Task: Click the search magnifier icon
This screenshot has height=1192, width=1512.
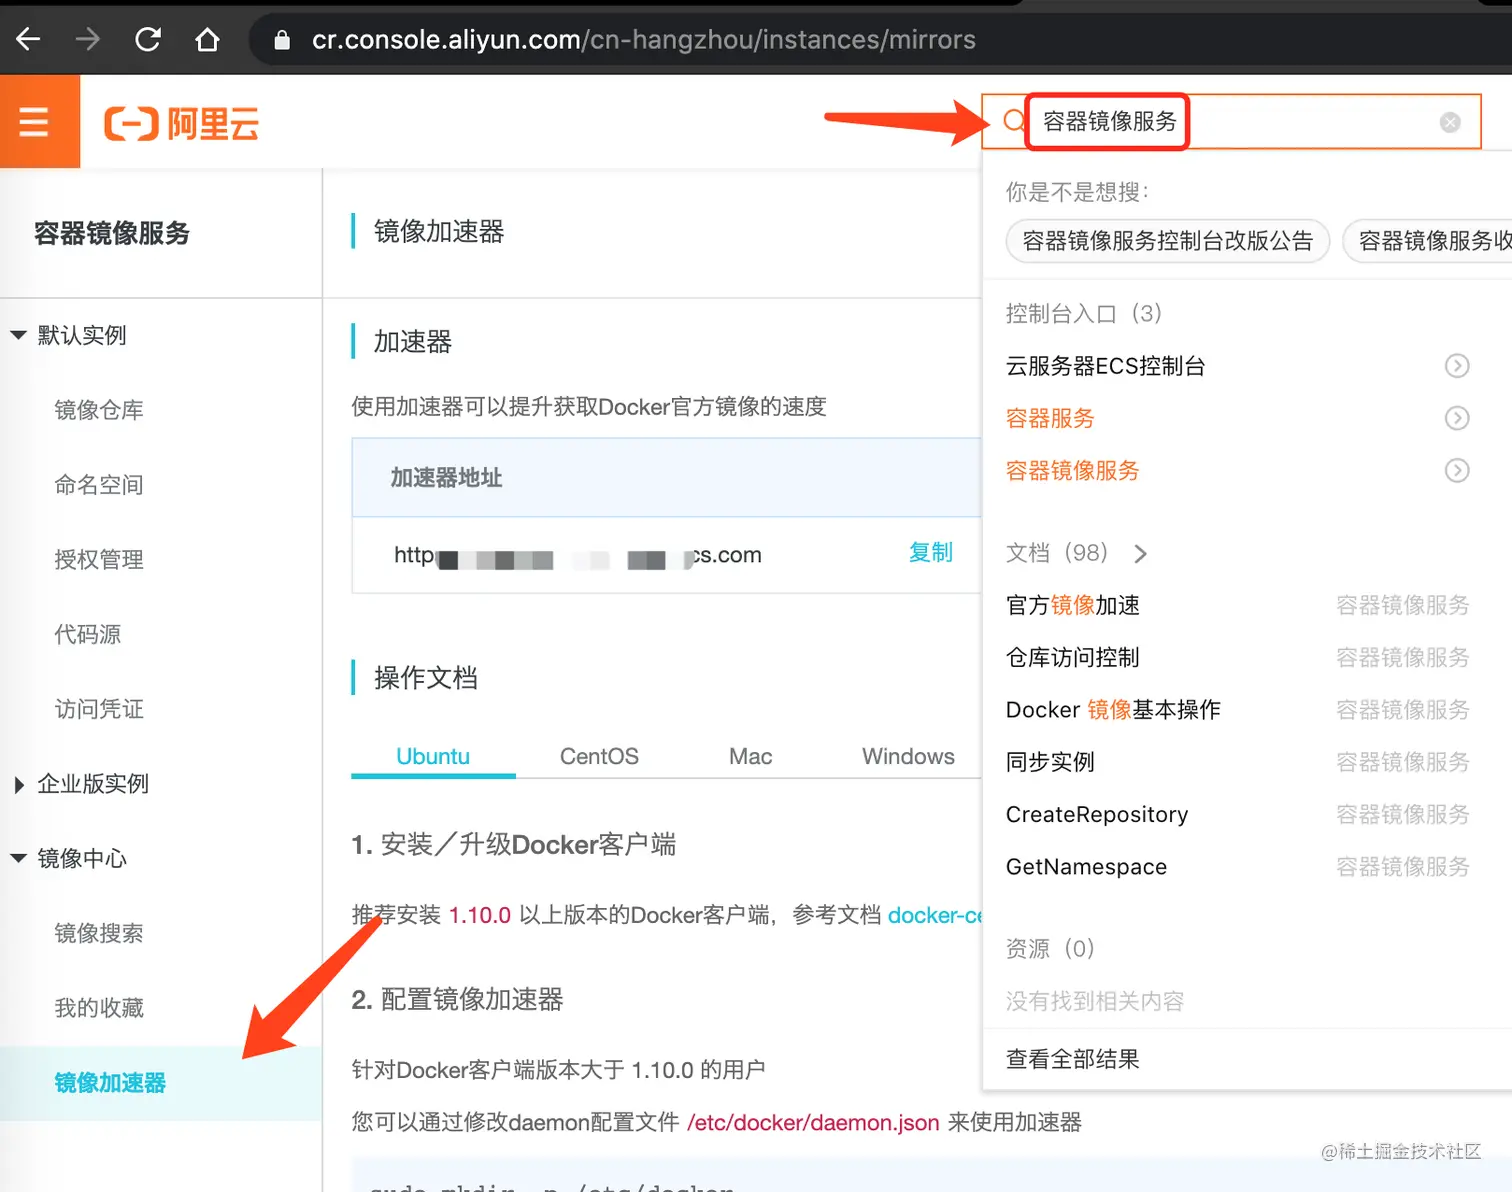Action: (x=1013, y=121)
